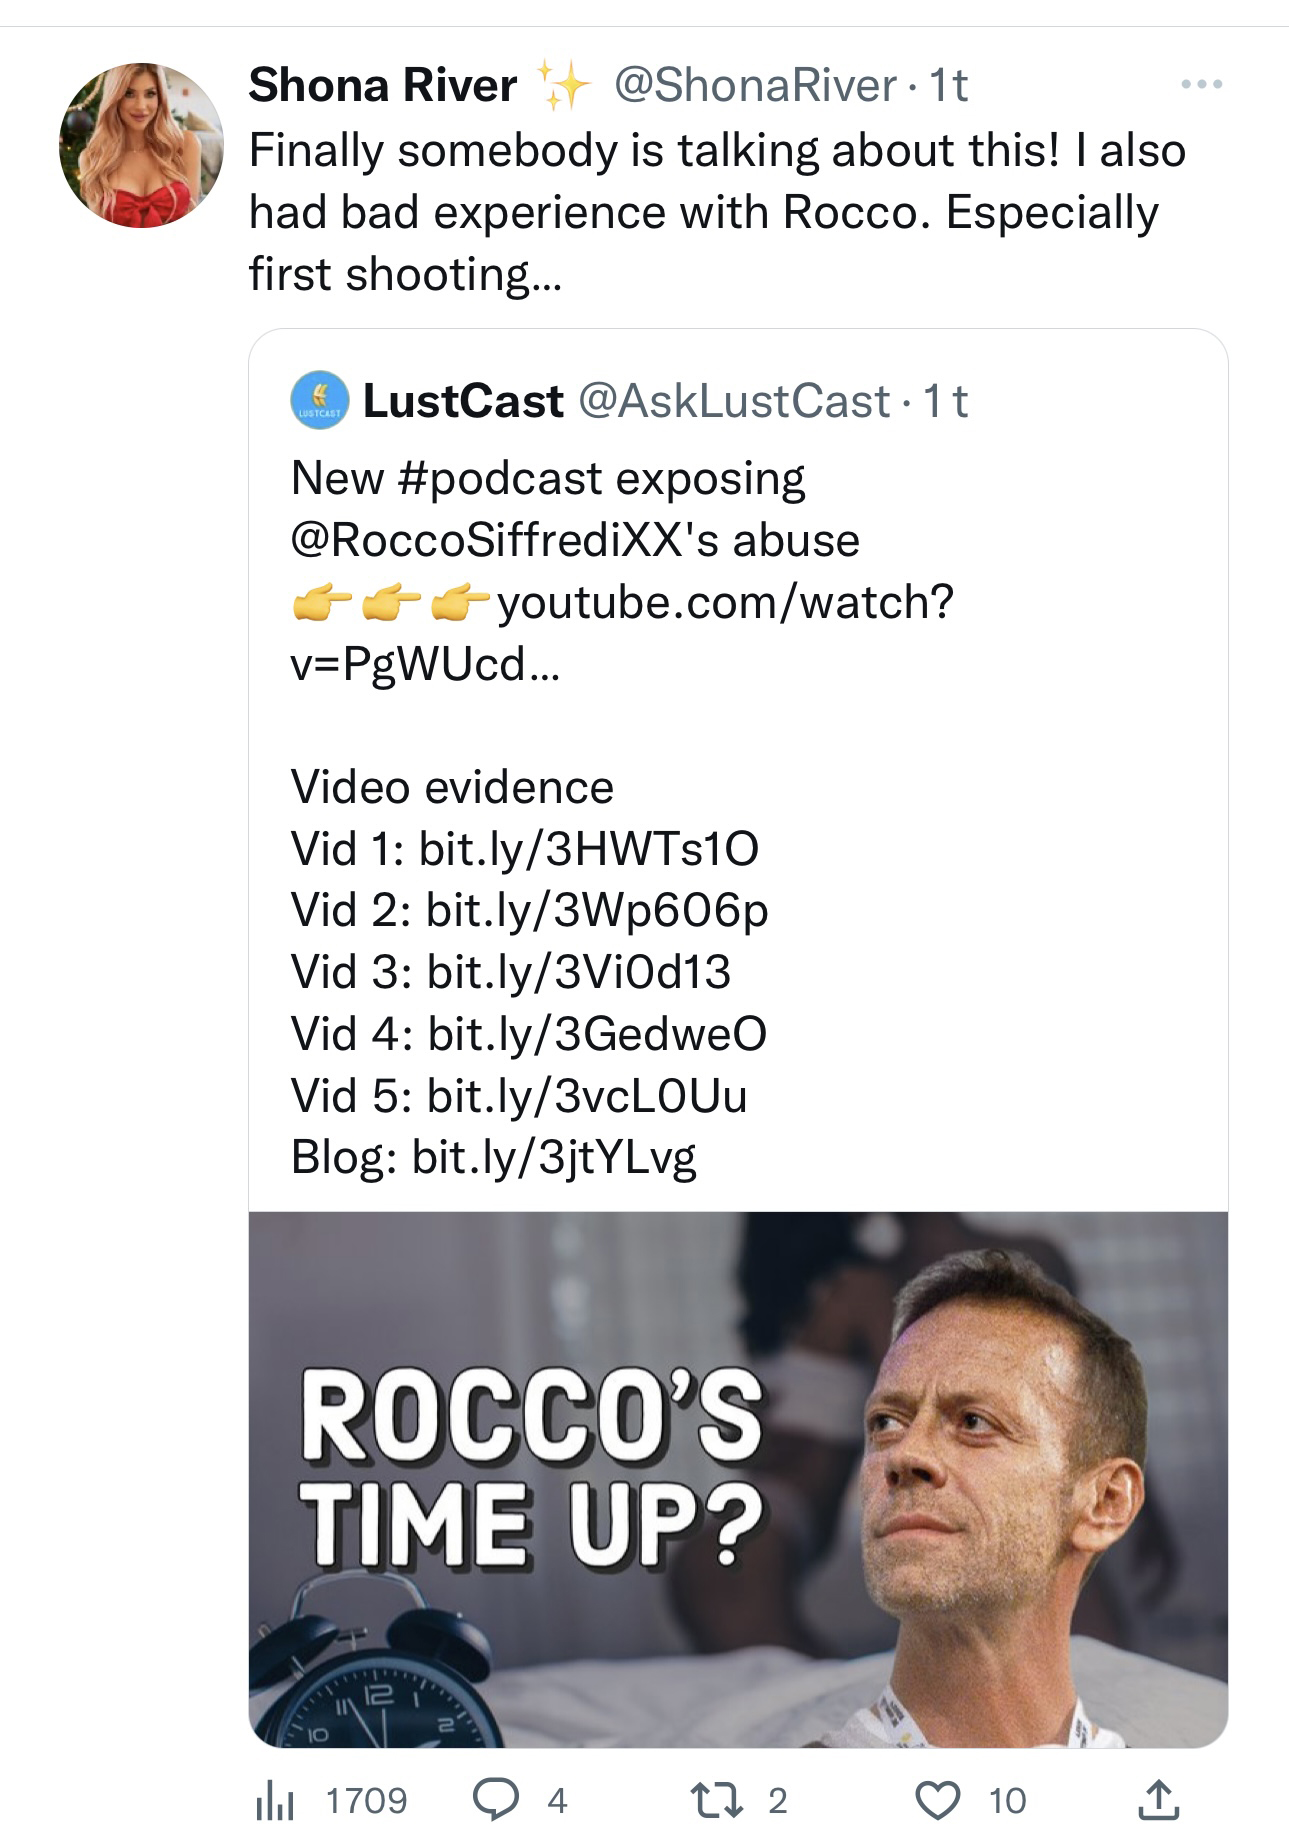Click the reply speech bubble icon
The image size is (1289, 1847).
tap(493, 1799)
